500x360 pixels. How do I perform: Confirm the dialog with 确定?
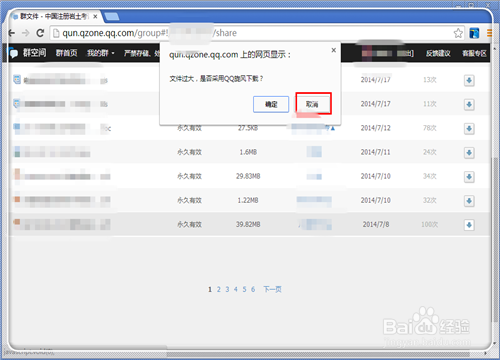(x=271, y=104)
